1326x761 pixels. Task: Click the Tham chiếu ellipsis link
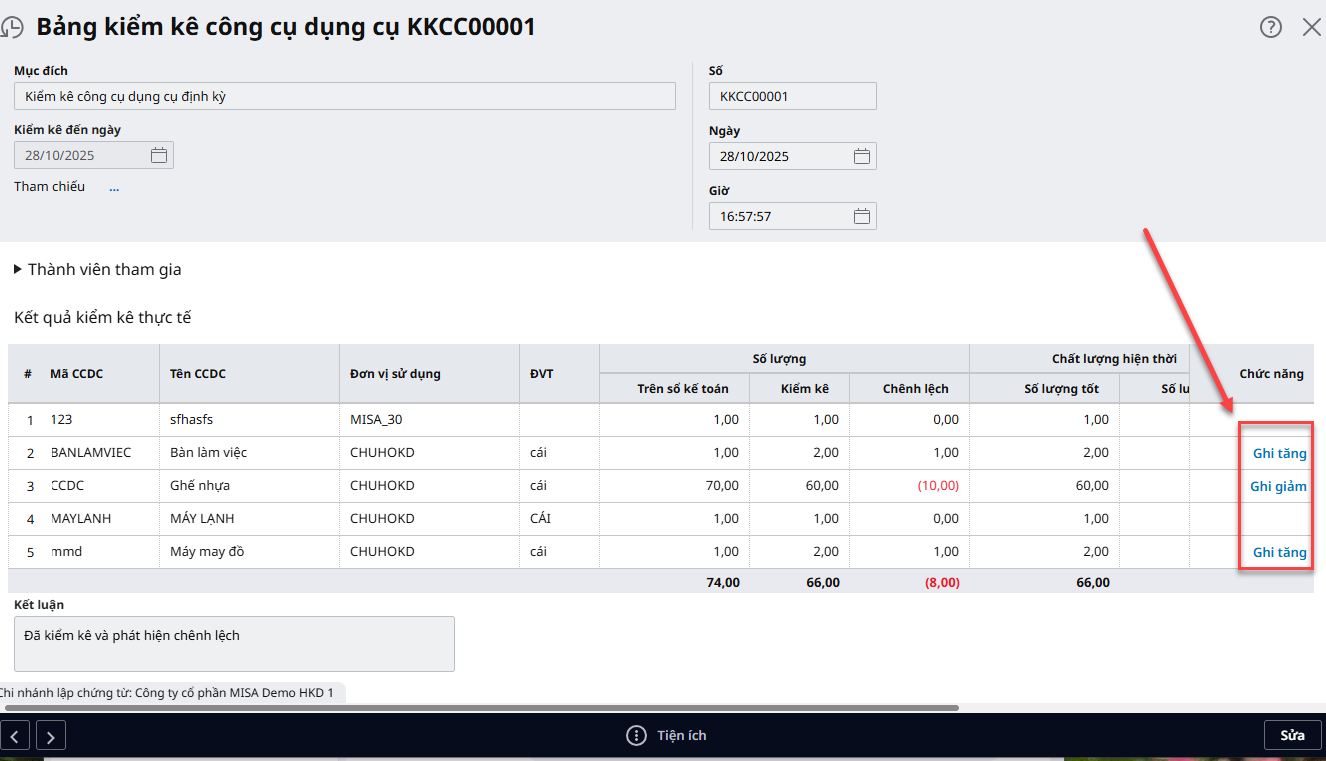click(114, 187)
